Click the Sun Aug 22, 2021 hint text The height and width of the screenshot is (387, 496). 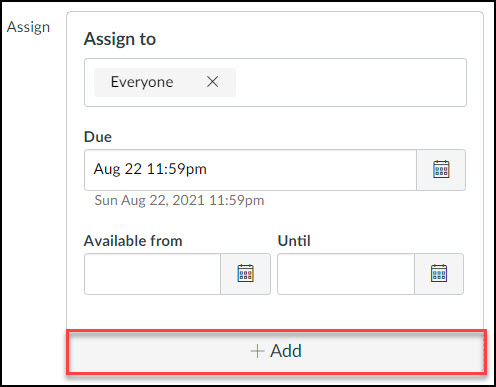click(x=179, y=200)
